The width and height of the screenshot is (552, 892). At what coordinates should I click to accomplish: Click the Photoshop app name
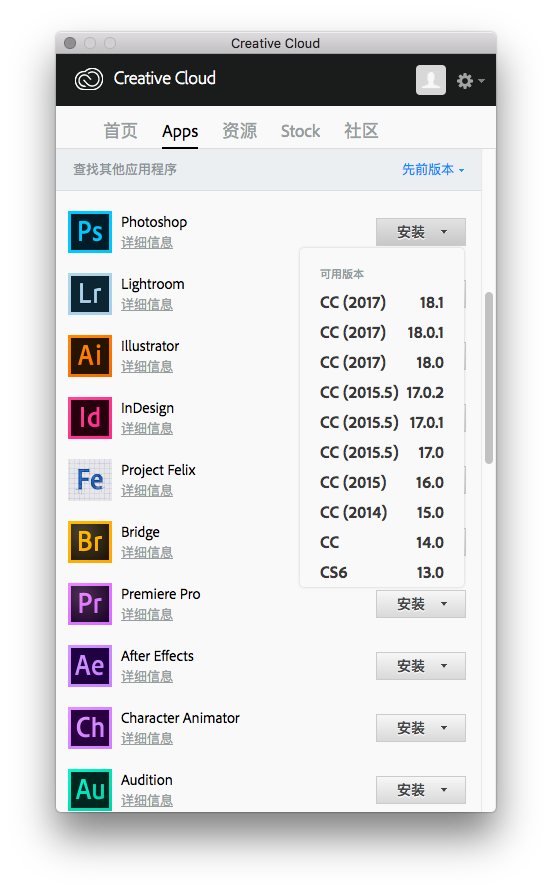click(154, 222)
